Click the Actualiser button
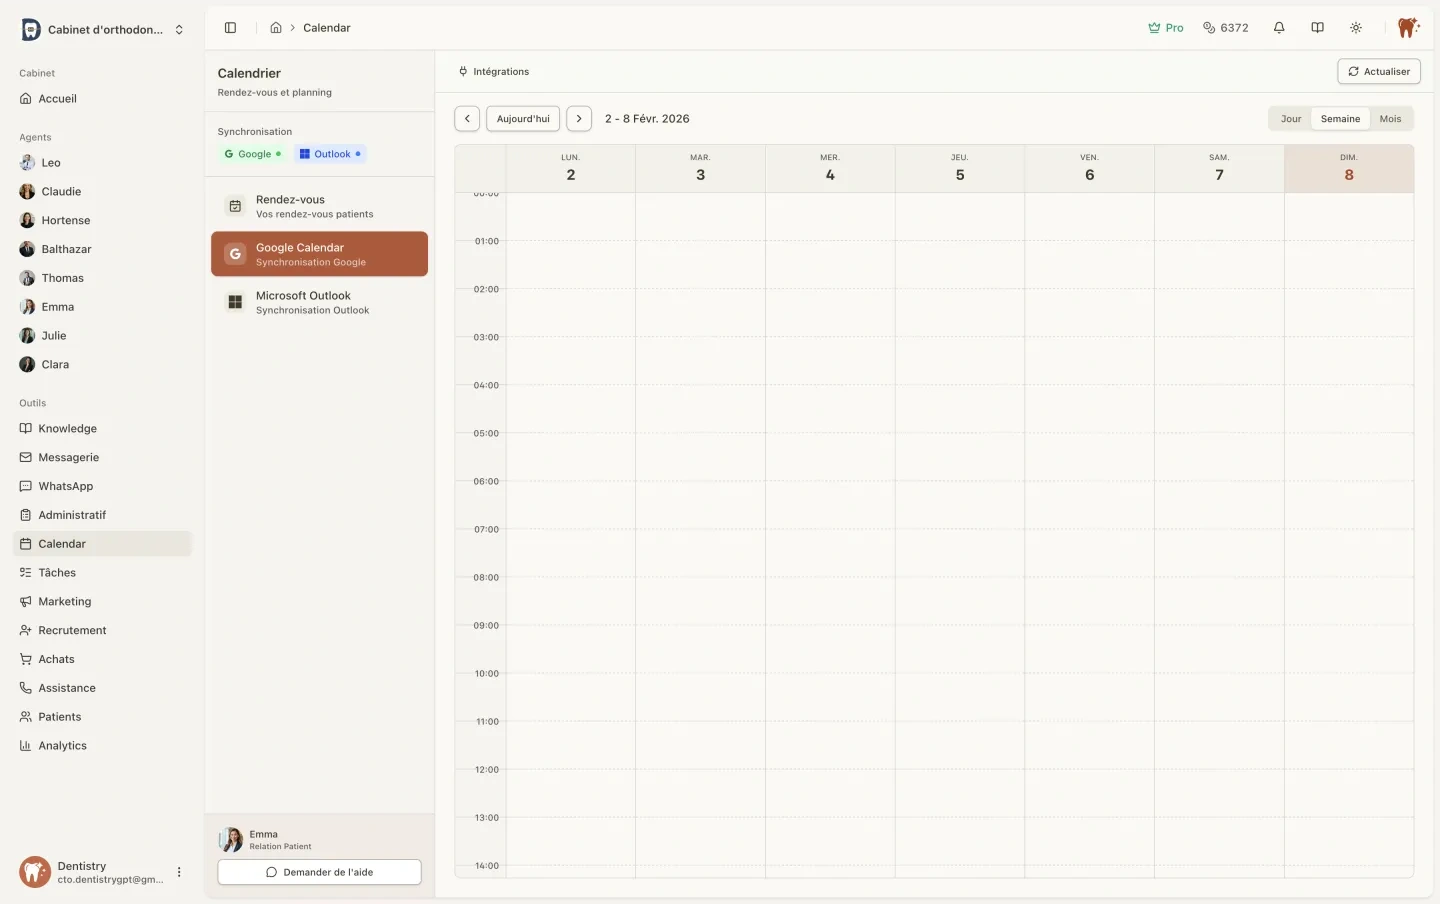The width and height of the screenshot is (1440, 904). coord(1378,71)
